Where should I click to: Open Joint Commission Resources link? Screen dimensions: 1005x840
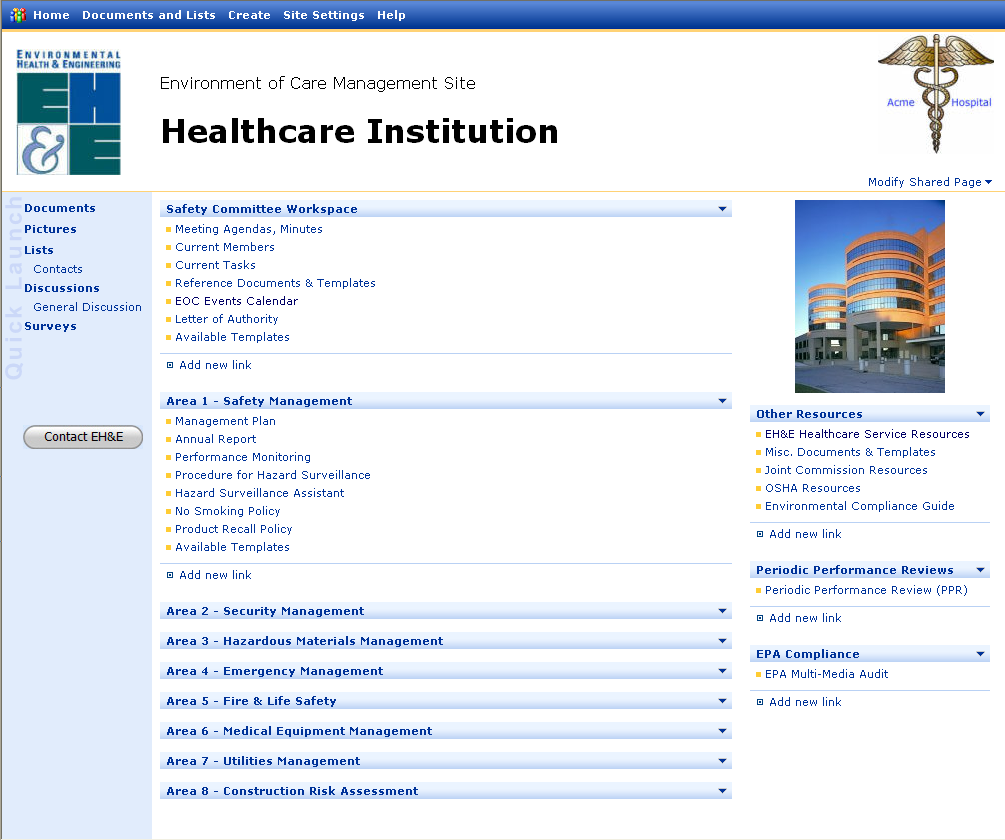846,470
